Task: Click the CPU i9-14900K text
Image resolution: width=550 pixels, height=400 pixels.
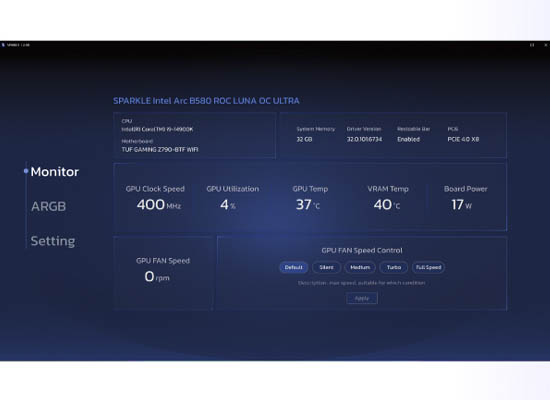Action: tap(157, 129)
